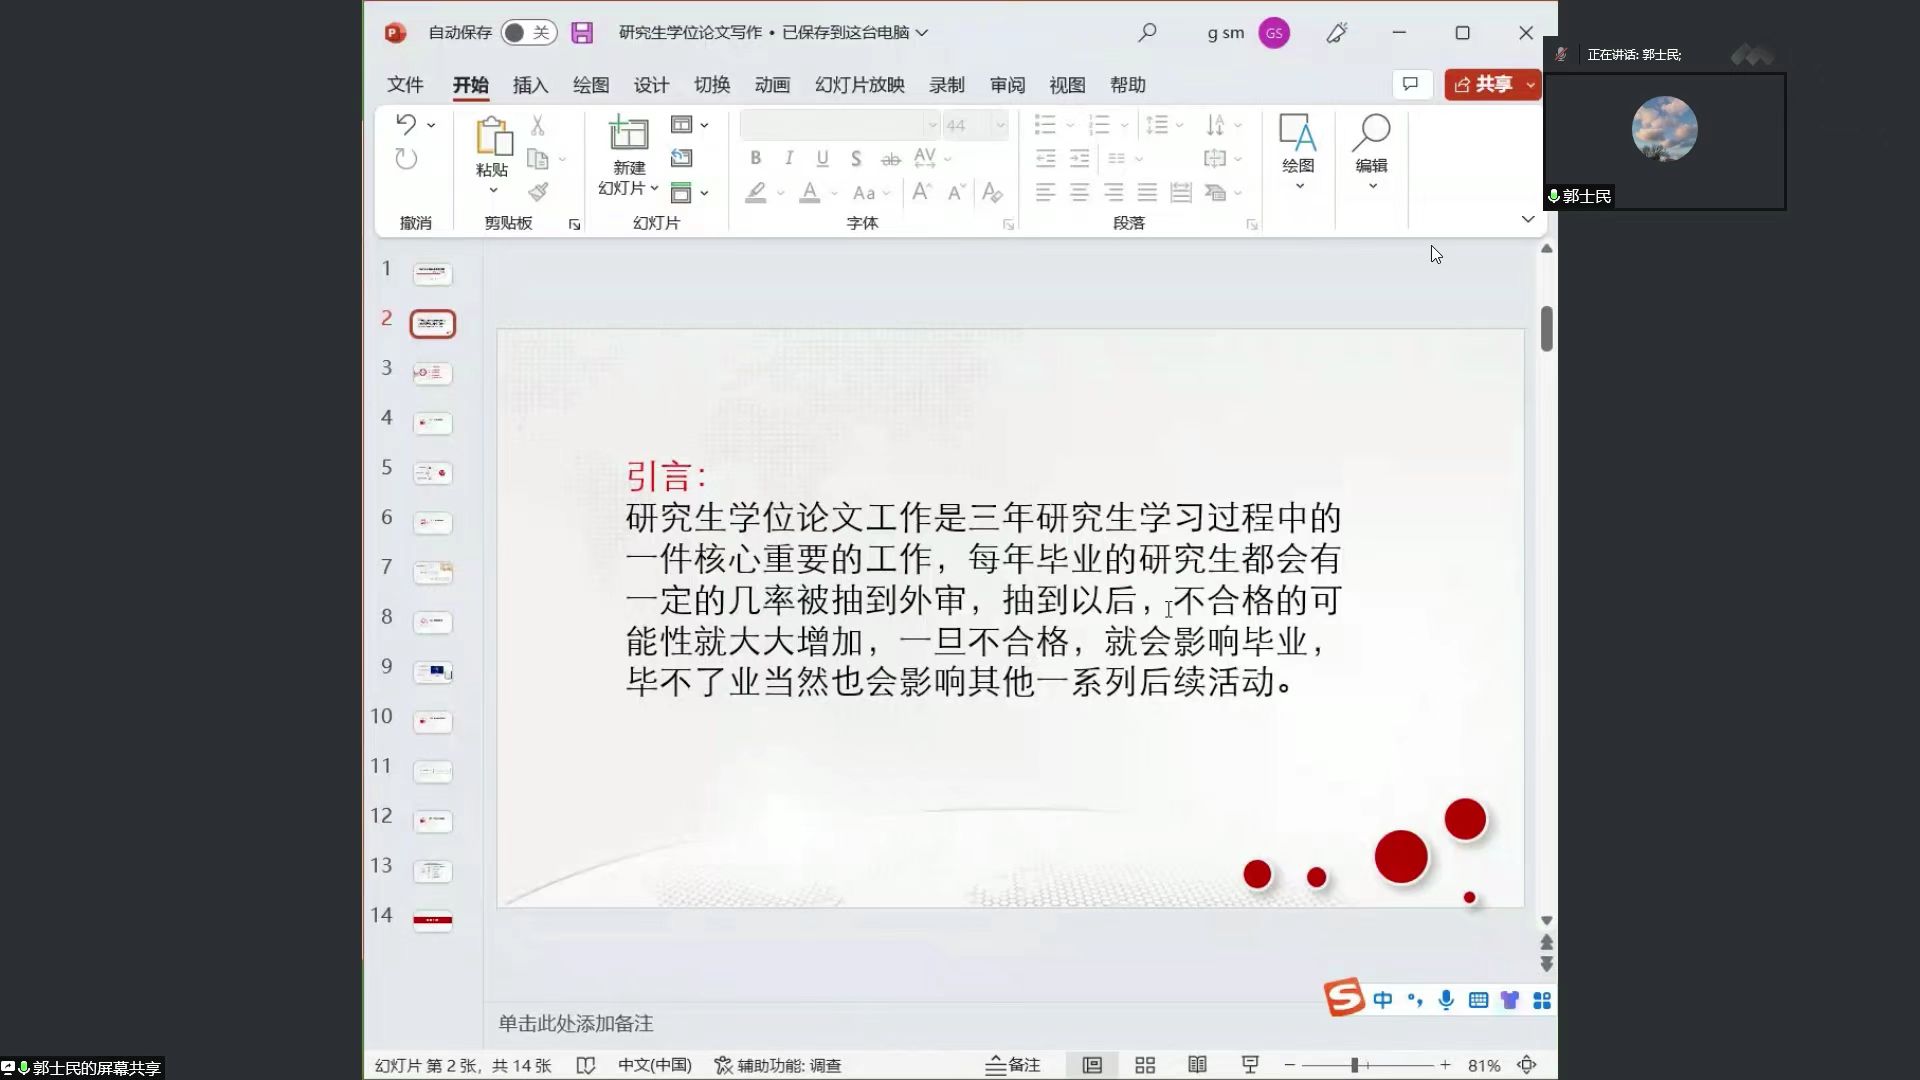Click the Undo arrow icon

click(x=406, y=125)
